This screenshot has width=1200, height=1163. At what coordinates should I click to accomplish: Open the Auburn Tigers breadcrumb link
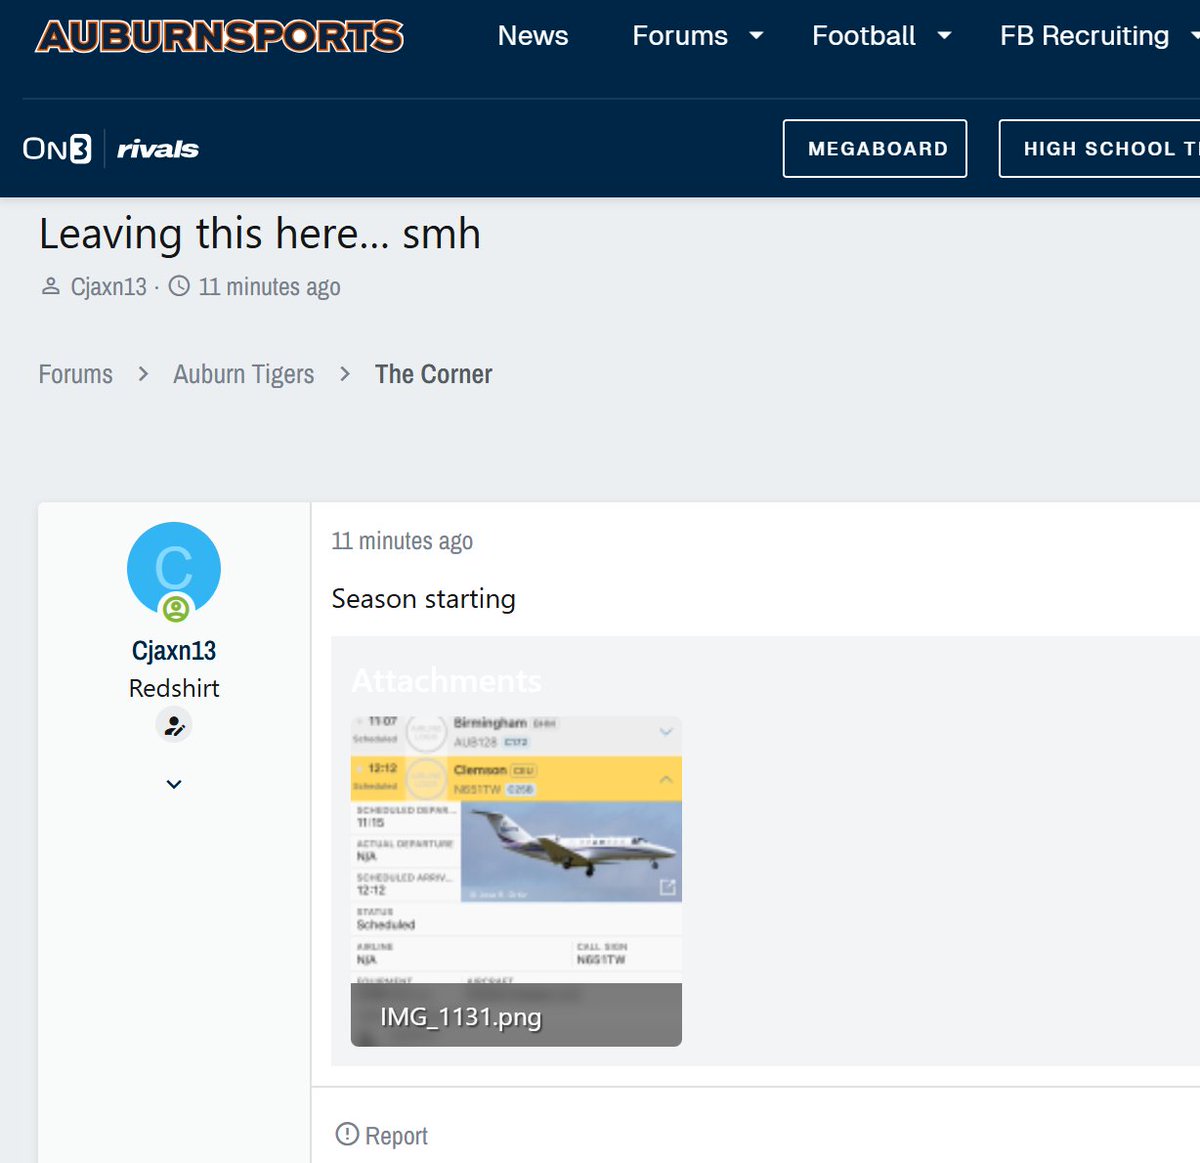[243, 374]
